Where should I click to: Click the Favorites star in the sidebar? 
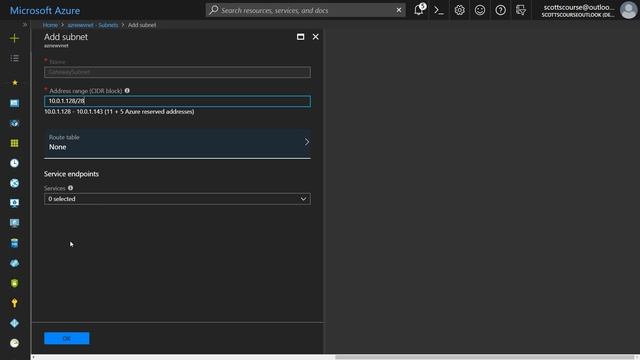tap(15, 82)
